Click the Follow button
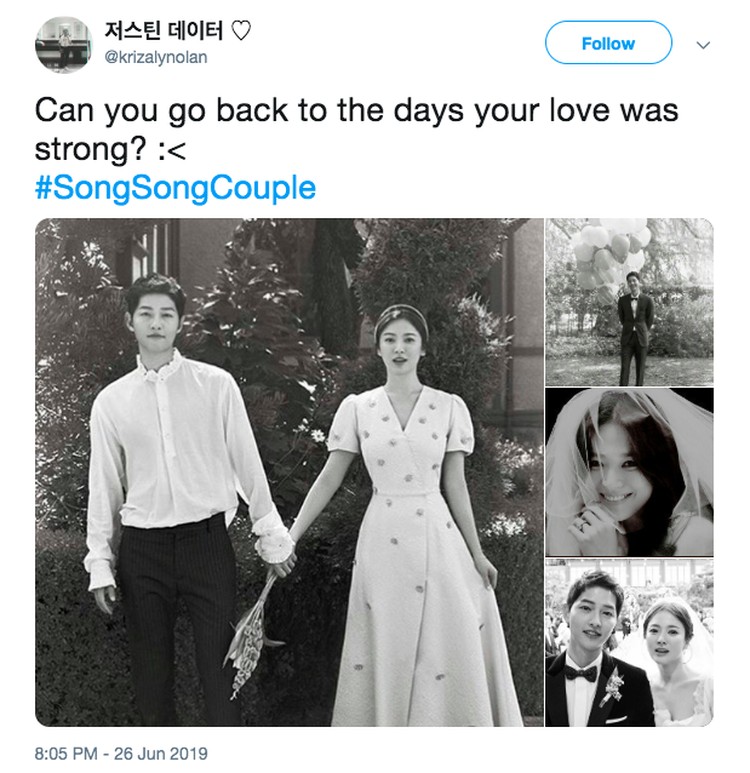750x773 pixels. [608, 43]
